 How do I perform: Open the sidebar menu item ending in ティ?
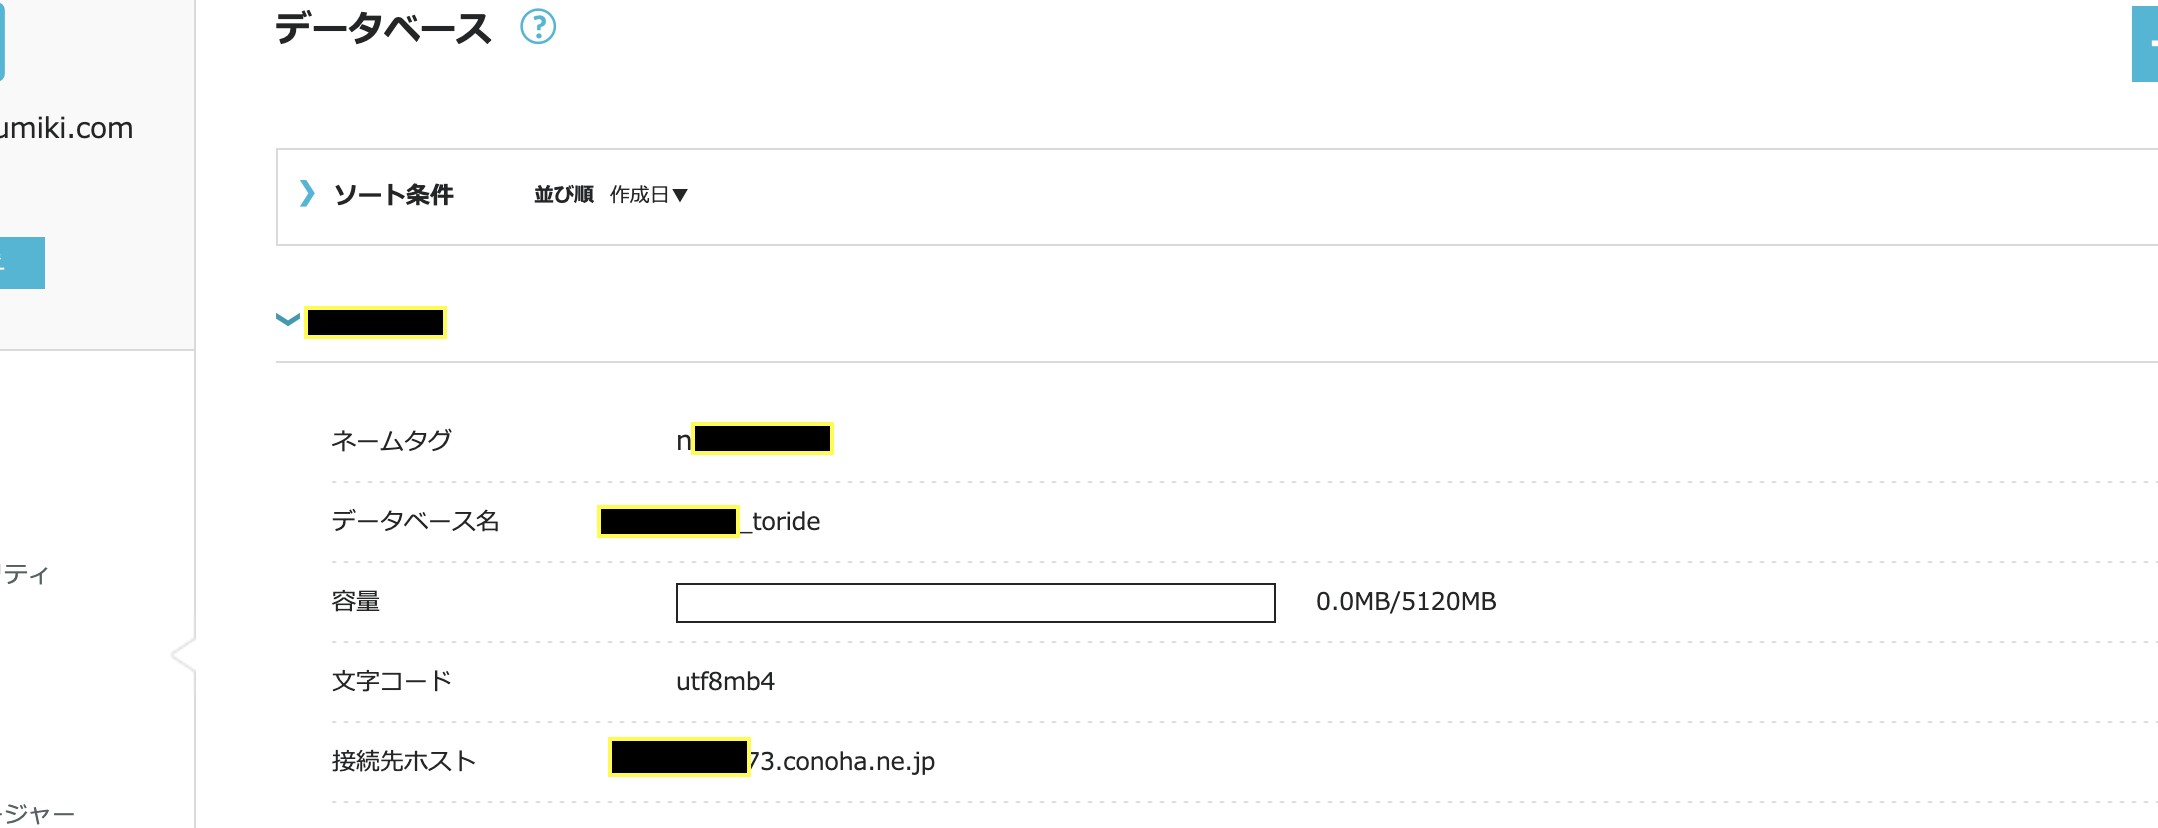tap(25, 574)
